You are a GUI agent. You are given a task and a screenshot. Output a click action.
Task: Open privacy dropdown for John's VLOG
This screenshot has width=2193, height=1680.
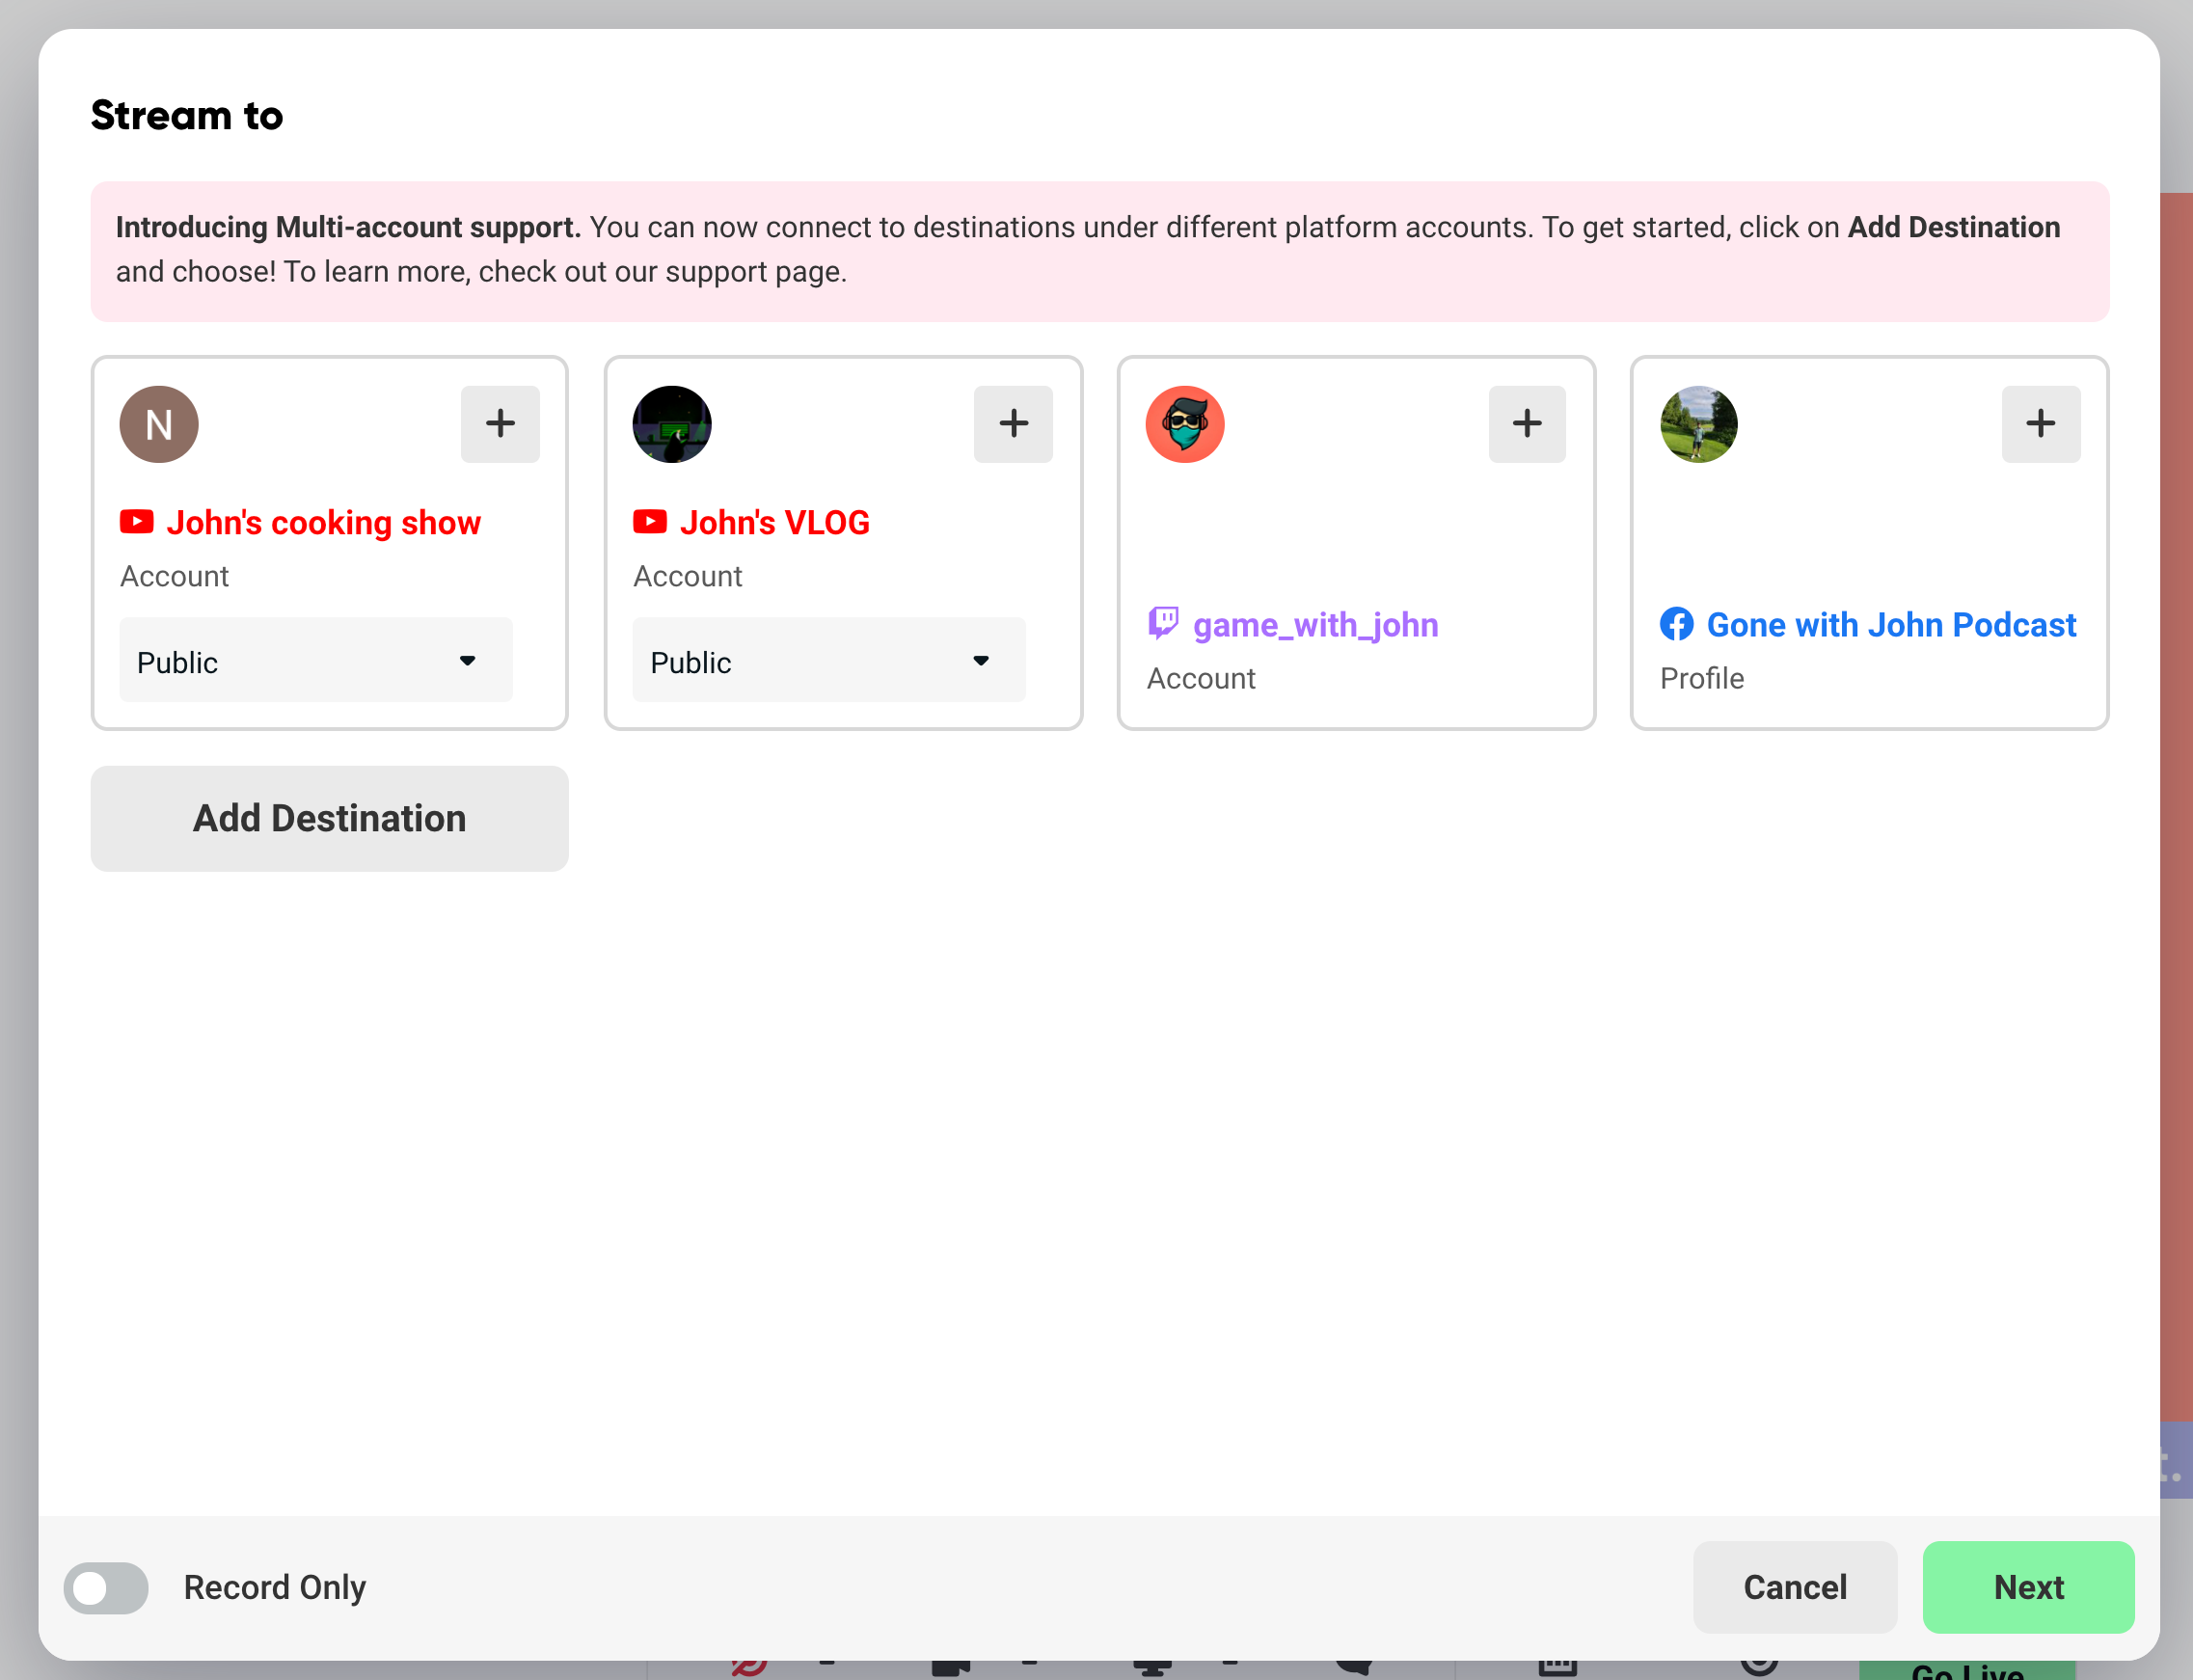[829, 660]
